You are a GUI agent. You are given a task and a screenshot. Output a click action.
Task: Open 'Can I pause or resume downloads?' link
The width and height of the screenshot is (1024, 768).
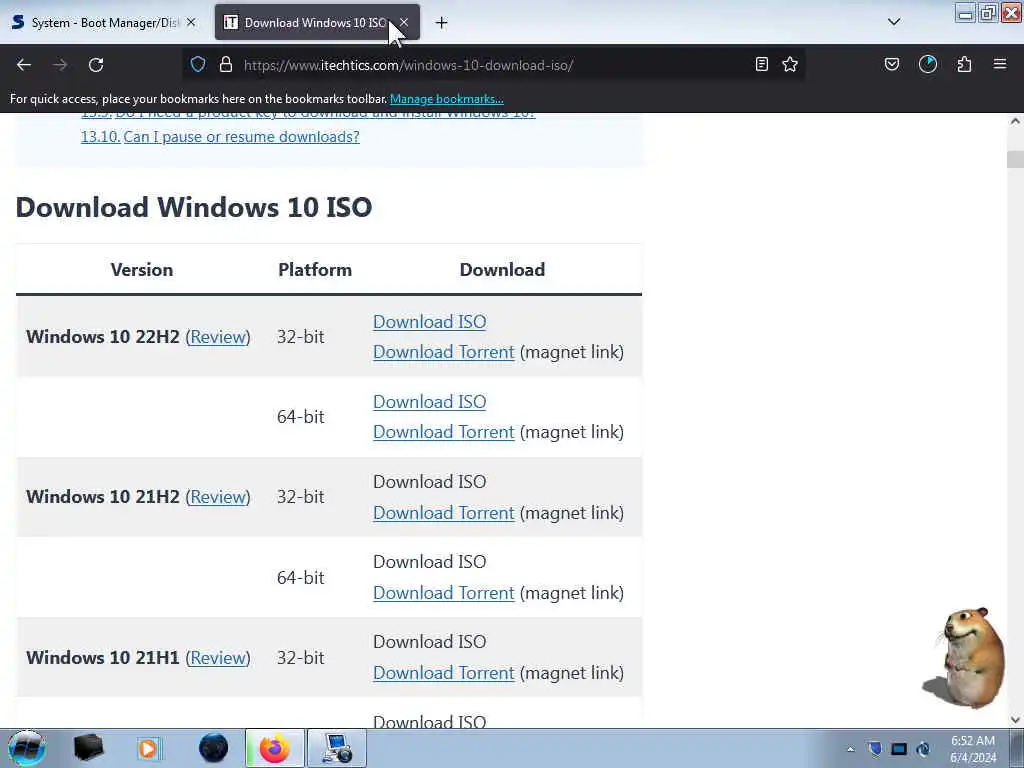coord(241,136)
